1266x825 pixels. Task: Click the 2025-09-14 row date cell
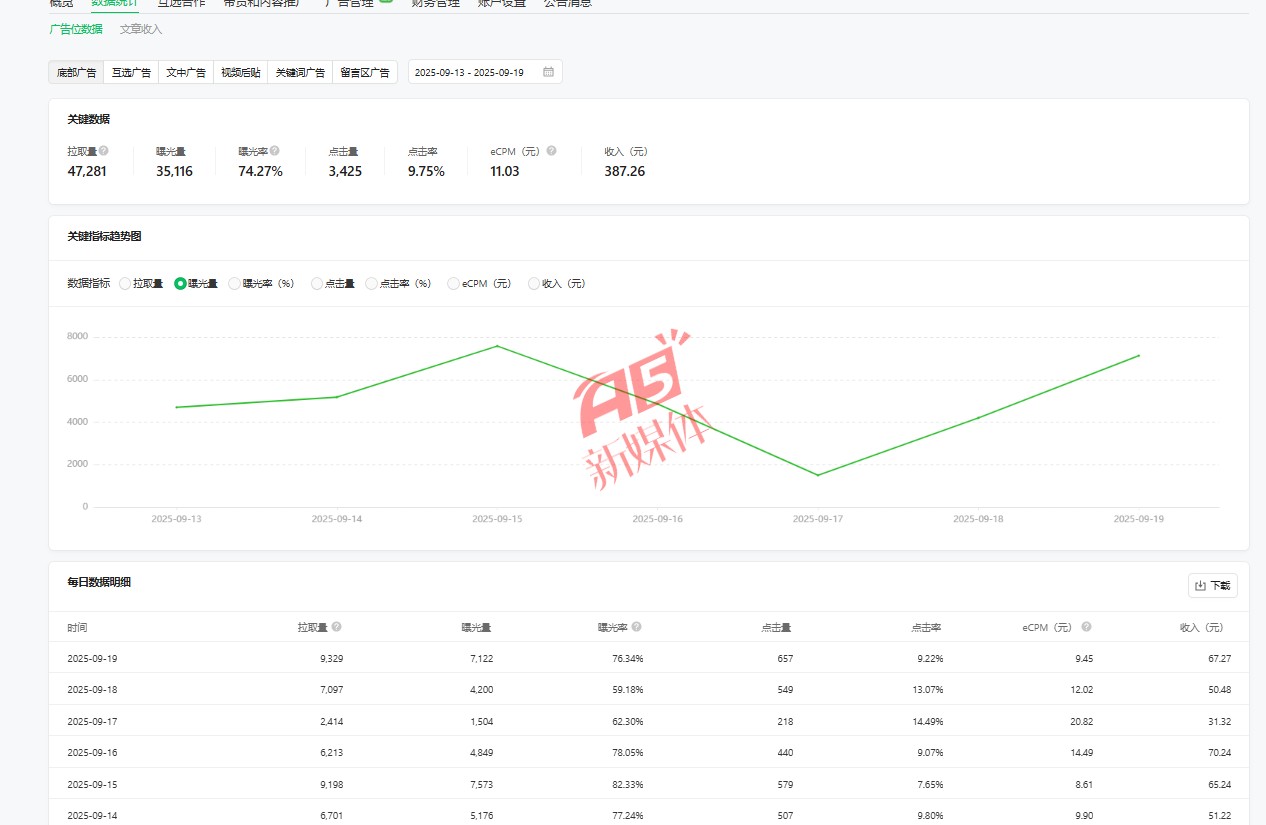pos(92,816)
